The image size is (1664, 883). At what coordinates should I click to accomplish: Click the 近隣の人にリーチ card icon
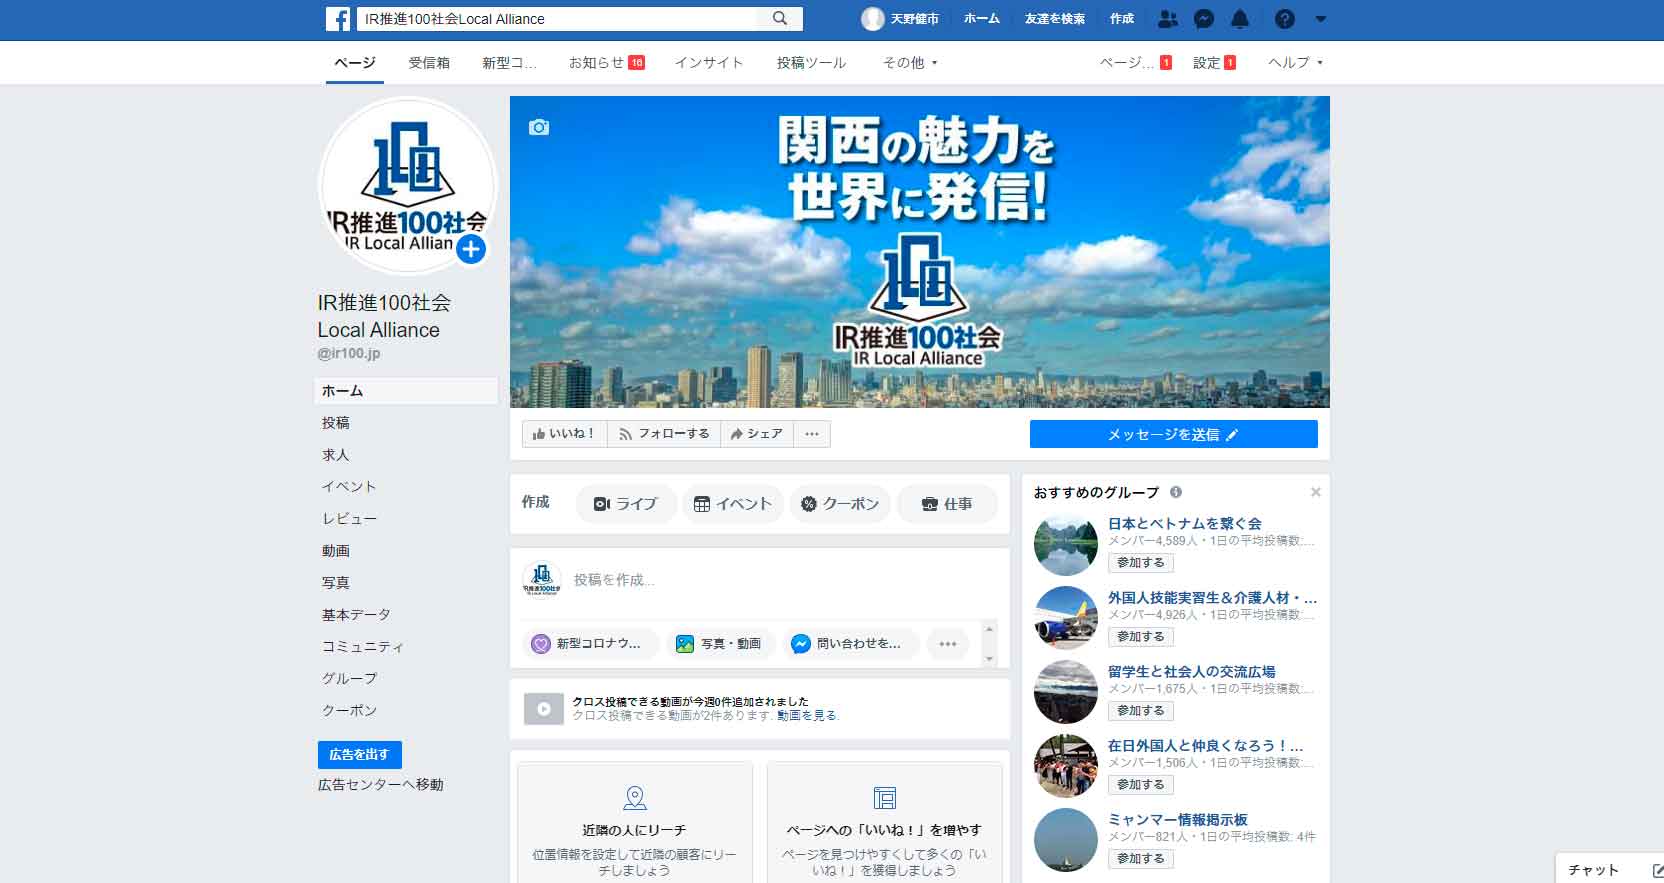tap(635, 798)
